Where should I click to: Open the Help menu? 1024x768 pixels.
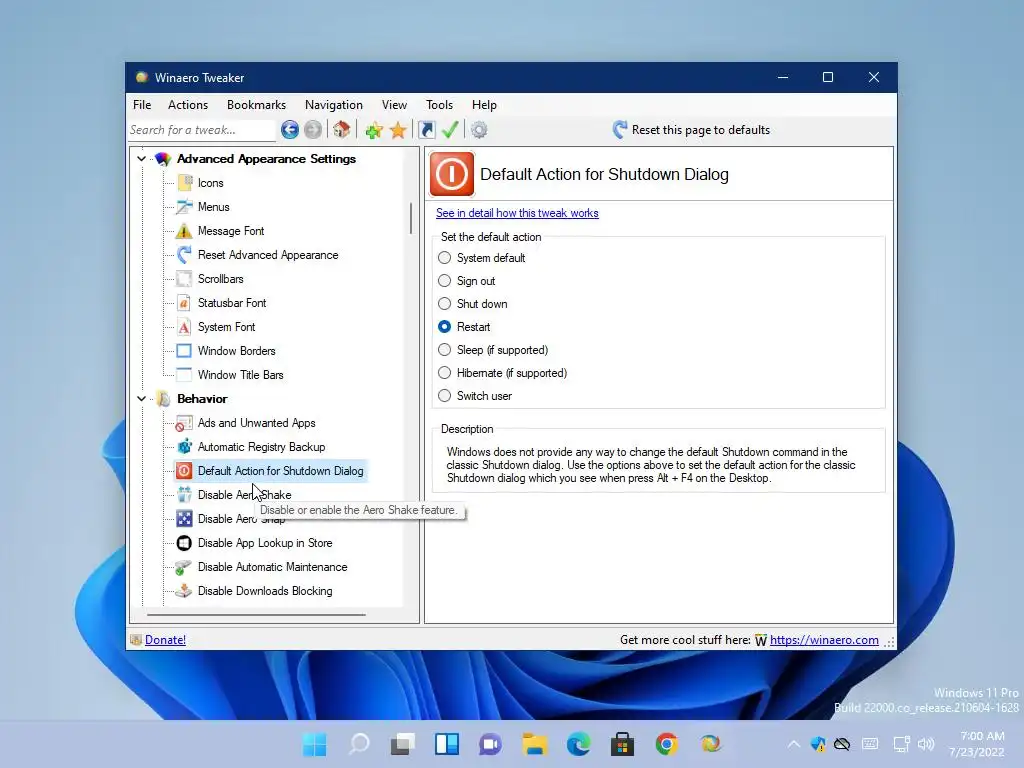click(485, 104)
